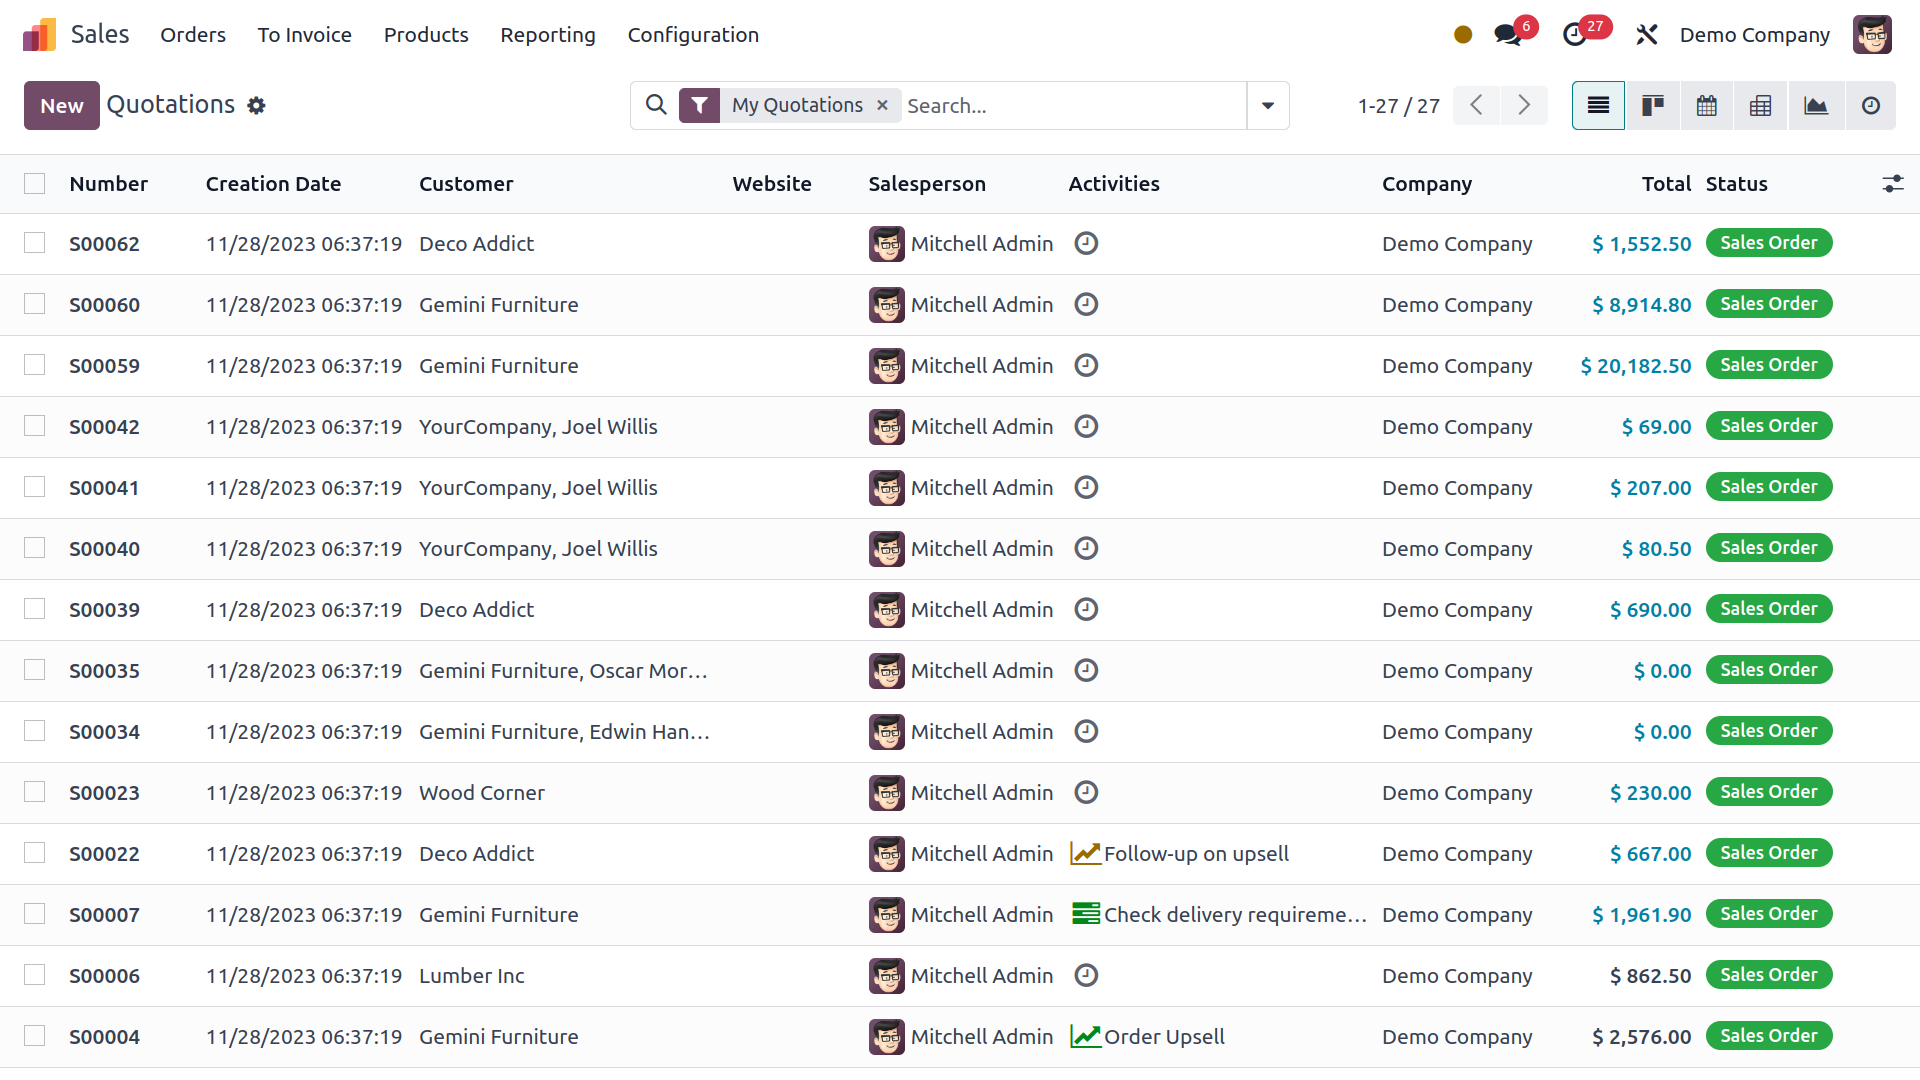Open the Activity view

pos(1871,105)
